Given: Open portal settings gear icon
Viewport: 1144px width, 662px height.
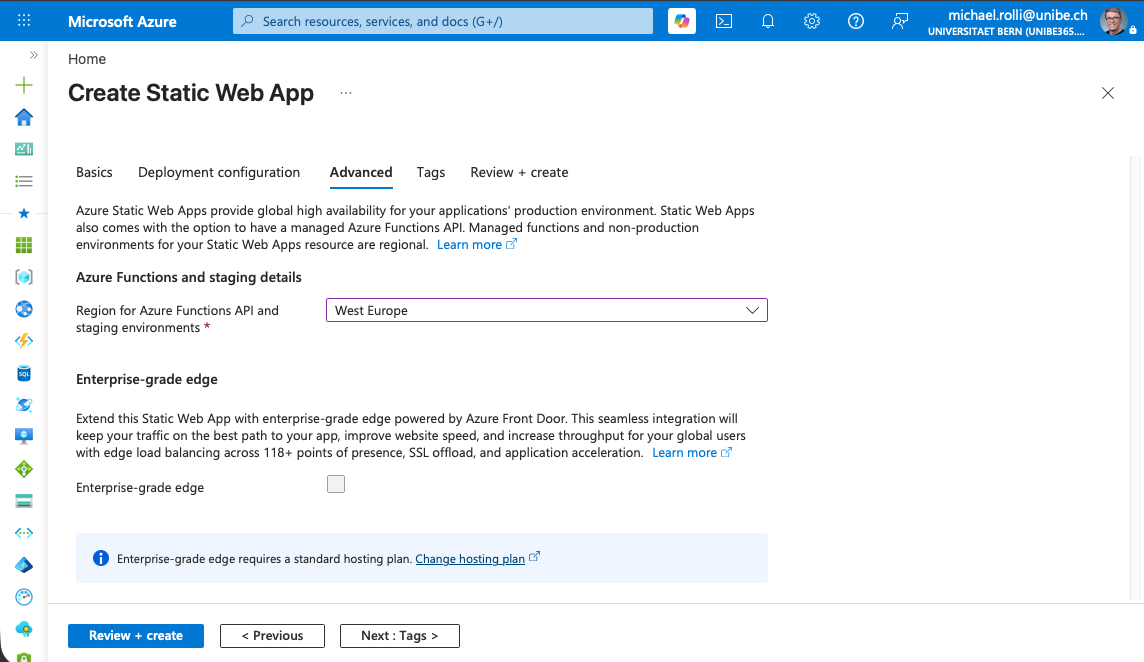Looking at the screenshot, I should point(812,21).
